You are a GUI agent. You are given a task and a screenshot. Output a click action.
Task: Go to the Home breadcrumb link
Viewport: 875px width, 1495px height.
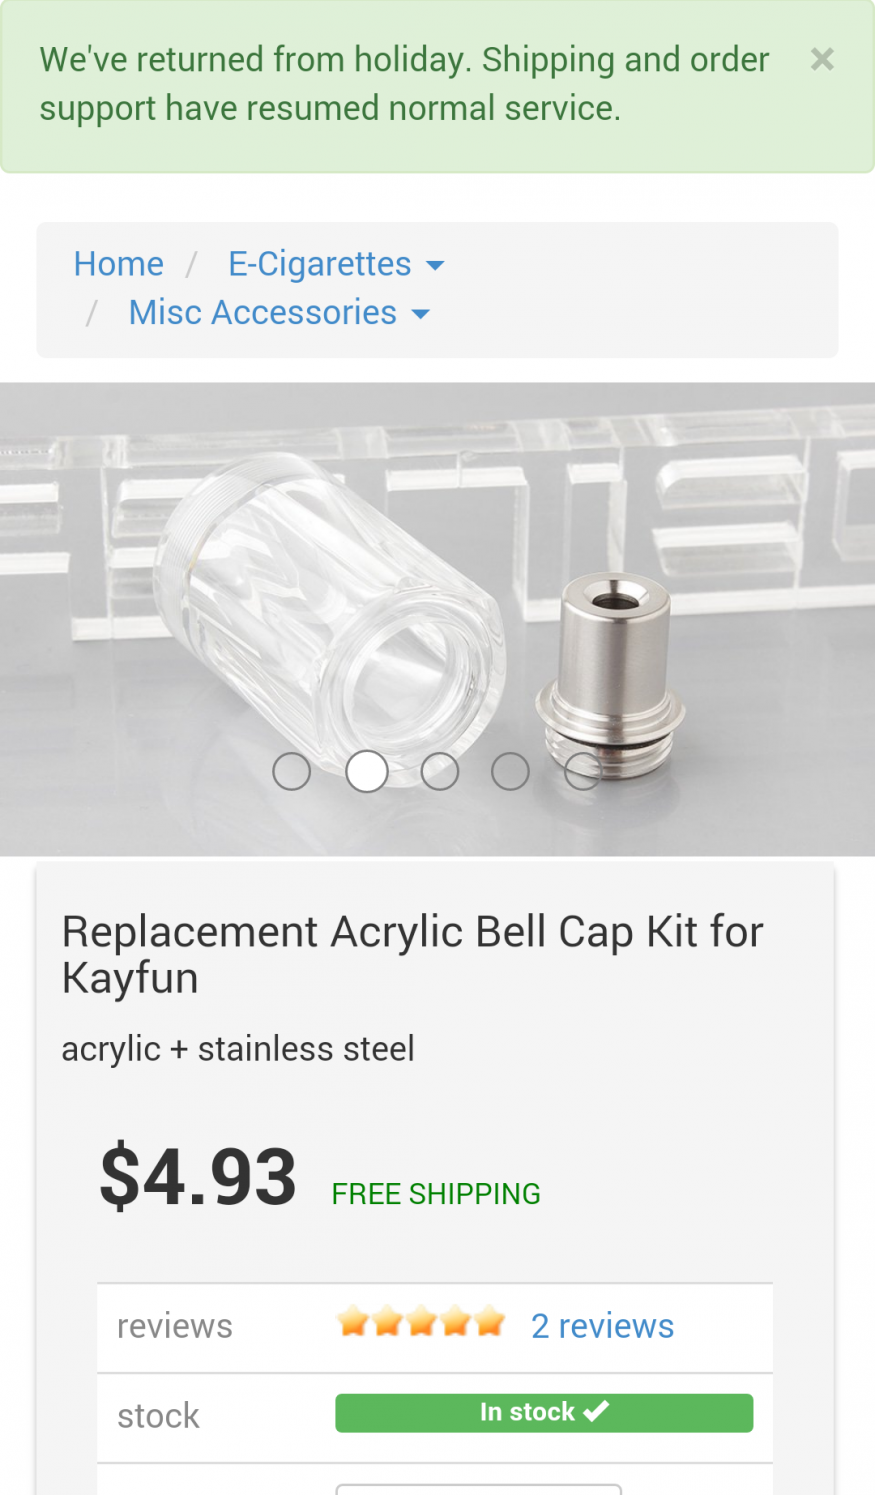[118, 264]
